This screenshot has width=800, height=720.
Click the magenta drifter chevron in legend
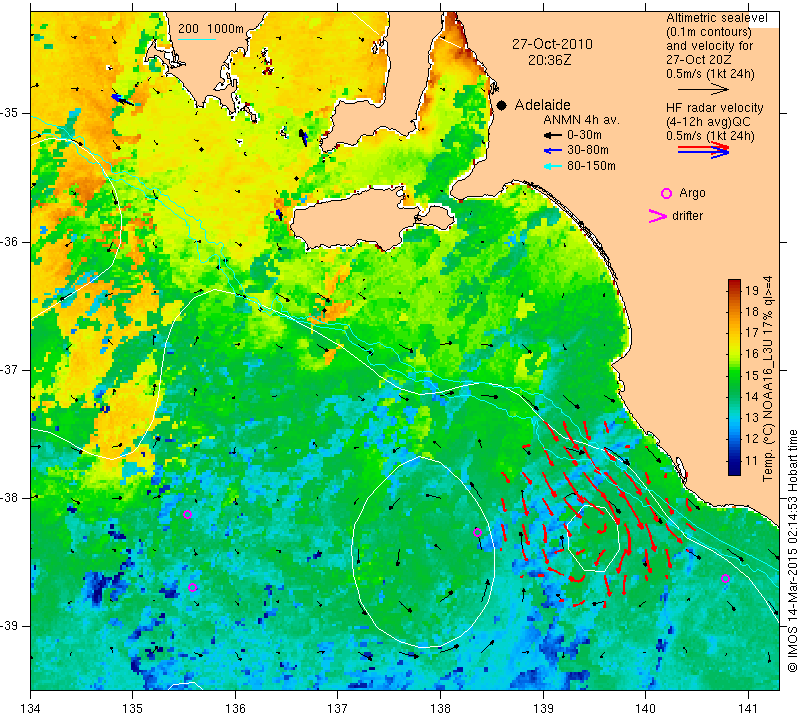tap(658, 216)
